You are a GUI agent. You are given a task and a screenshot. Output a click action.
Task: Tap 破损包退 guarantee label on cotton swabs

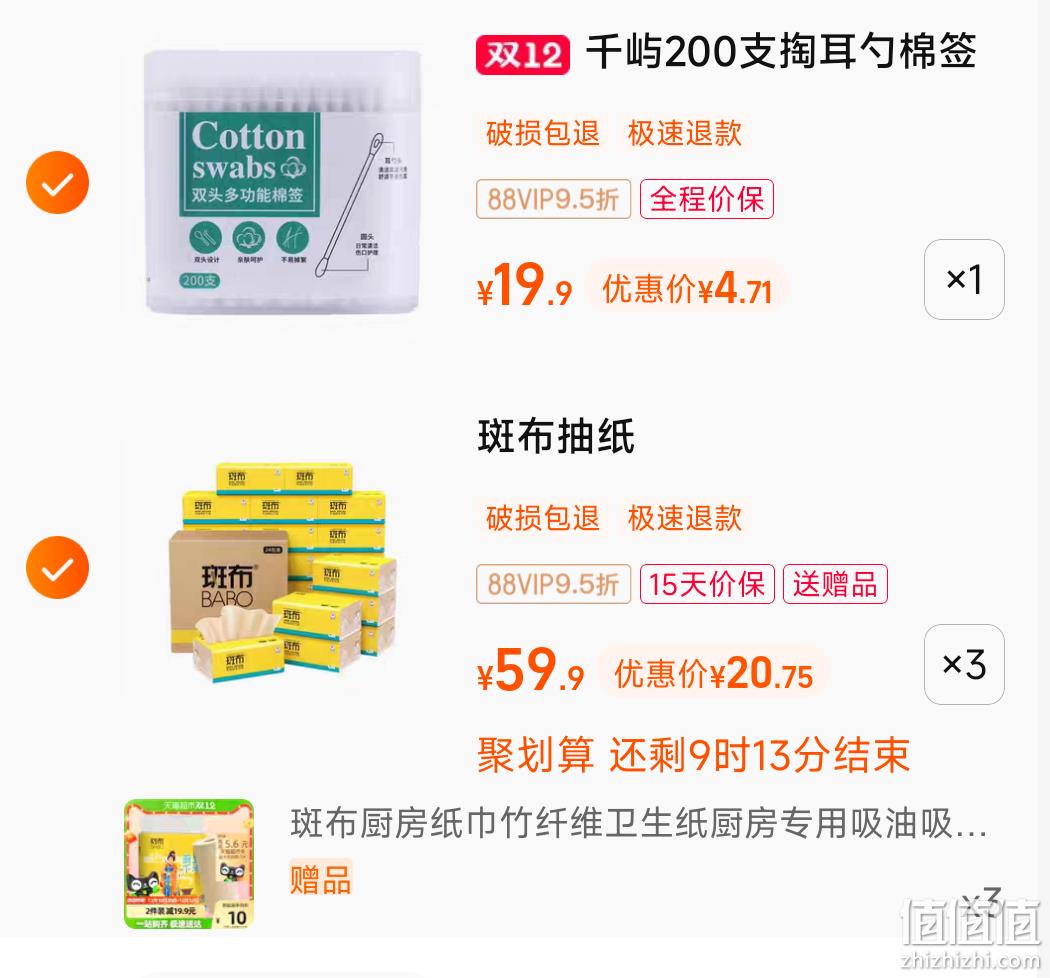(542, 133)
